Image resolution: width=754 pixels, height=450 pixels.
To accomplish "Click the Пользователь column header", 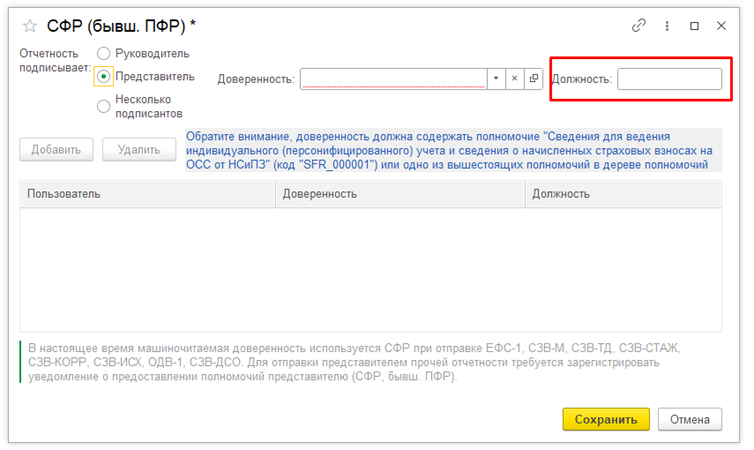I will 147,194.
